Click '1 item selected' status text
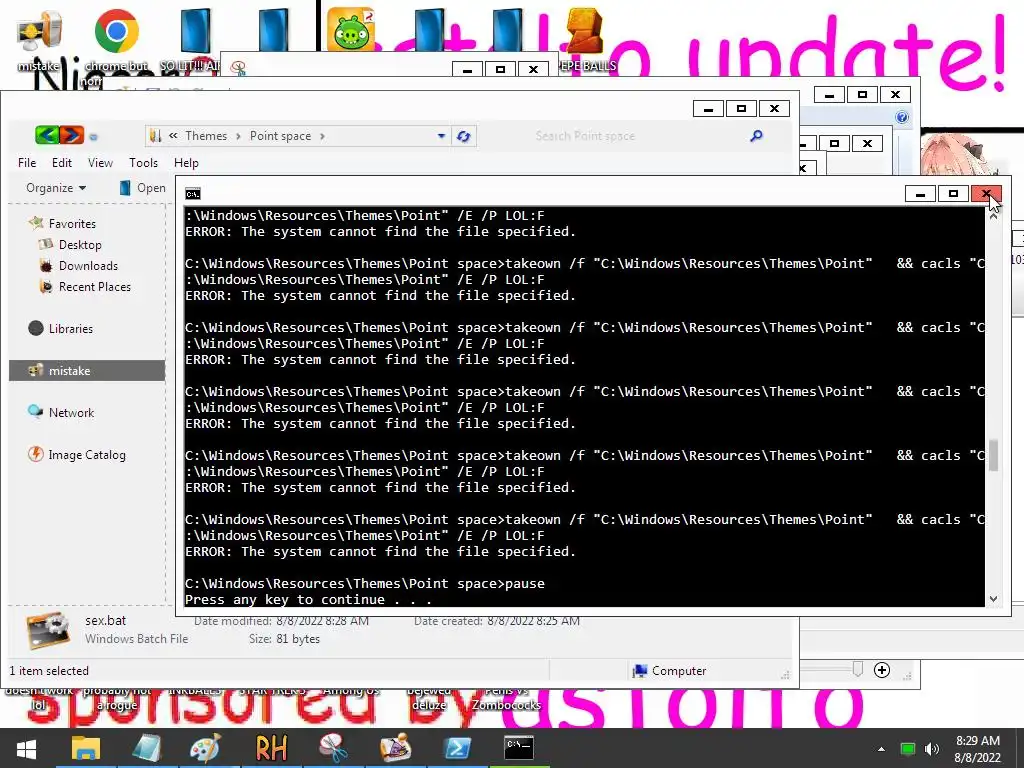Viewport: 1024px width, 768px height. [49, 671]
